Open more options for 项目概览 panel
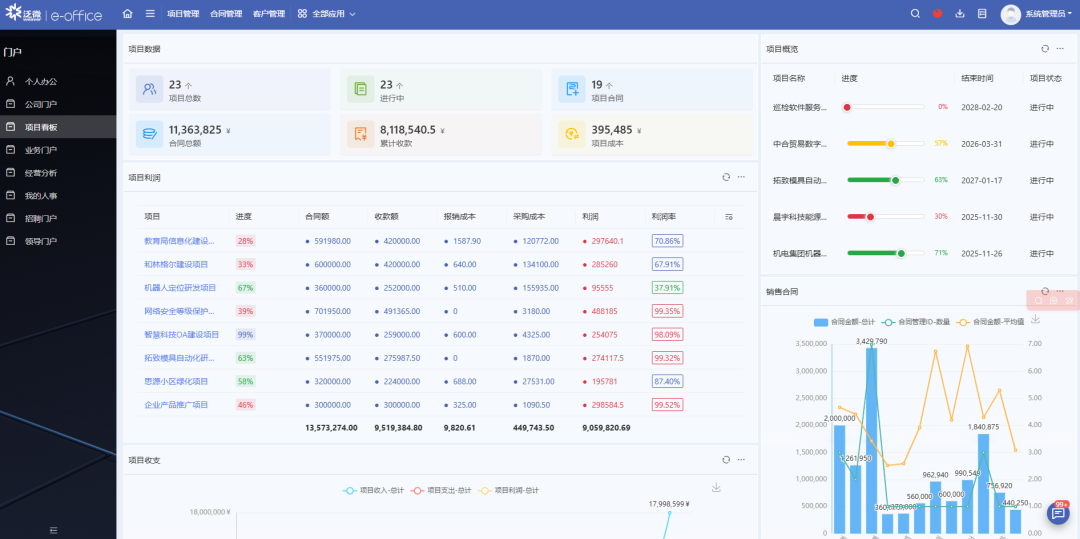Screen dimensions: 1080x539 click(x=1061, y=48)
